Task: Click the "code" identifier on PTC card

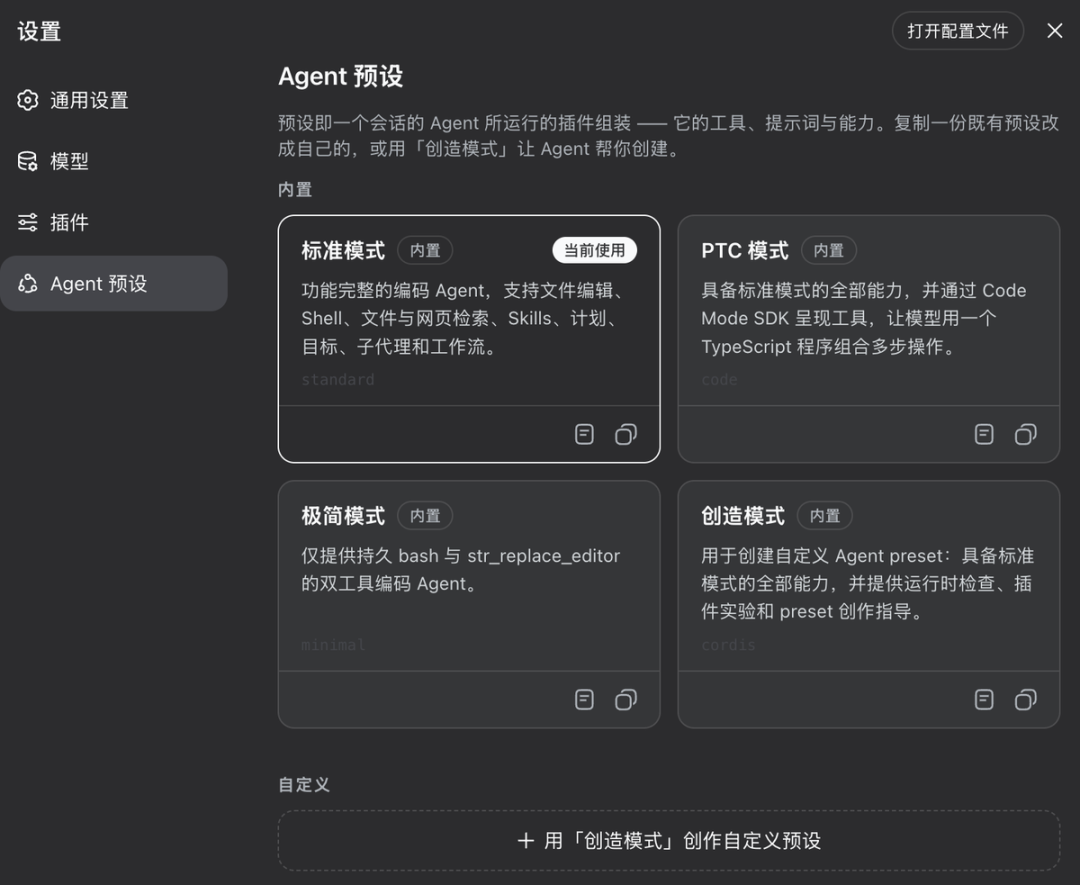Action: (x=719, y=379)
